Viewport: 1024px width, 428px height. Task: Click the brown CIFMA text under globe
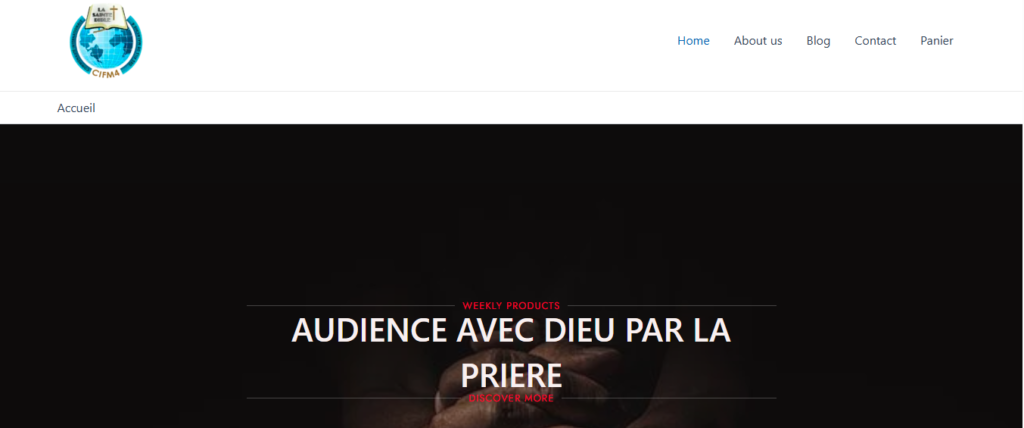pyautogui.click(x=104, y=73)
